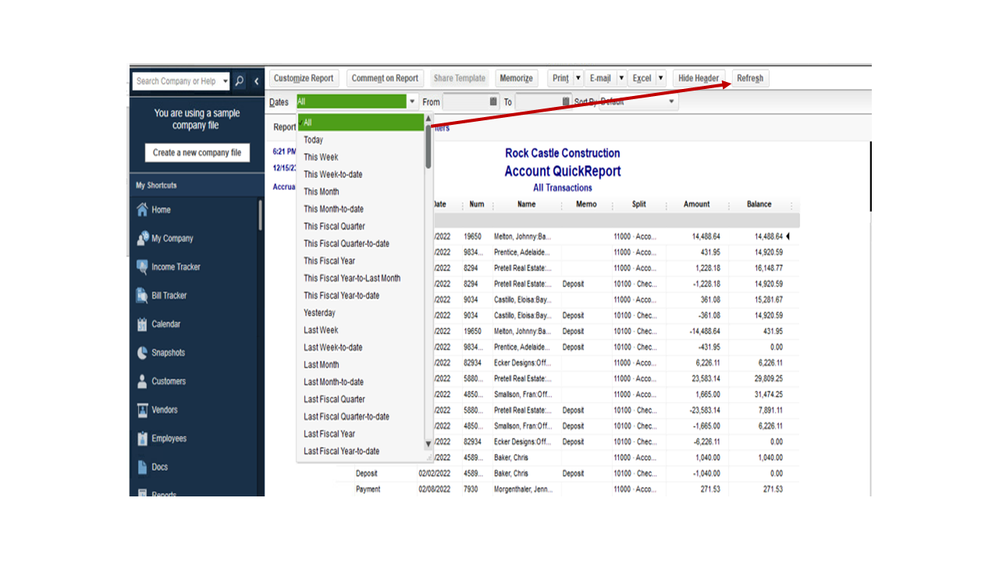
Task: Click the Comment on Report button
Action: [x=385, y=78]
